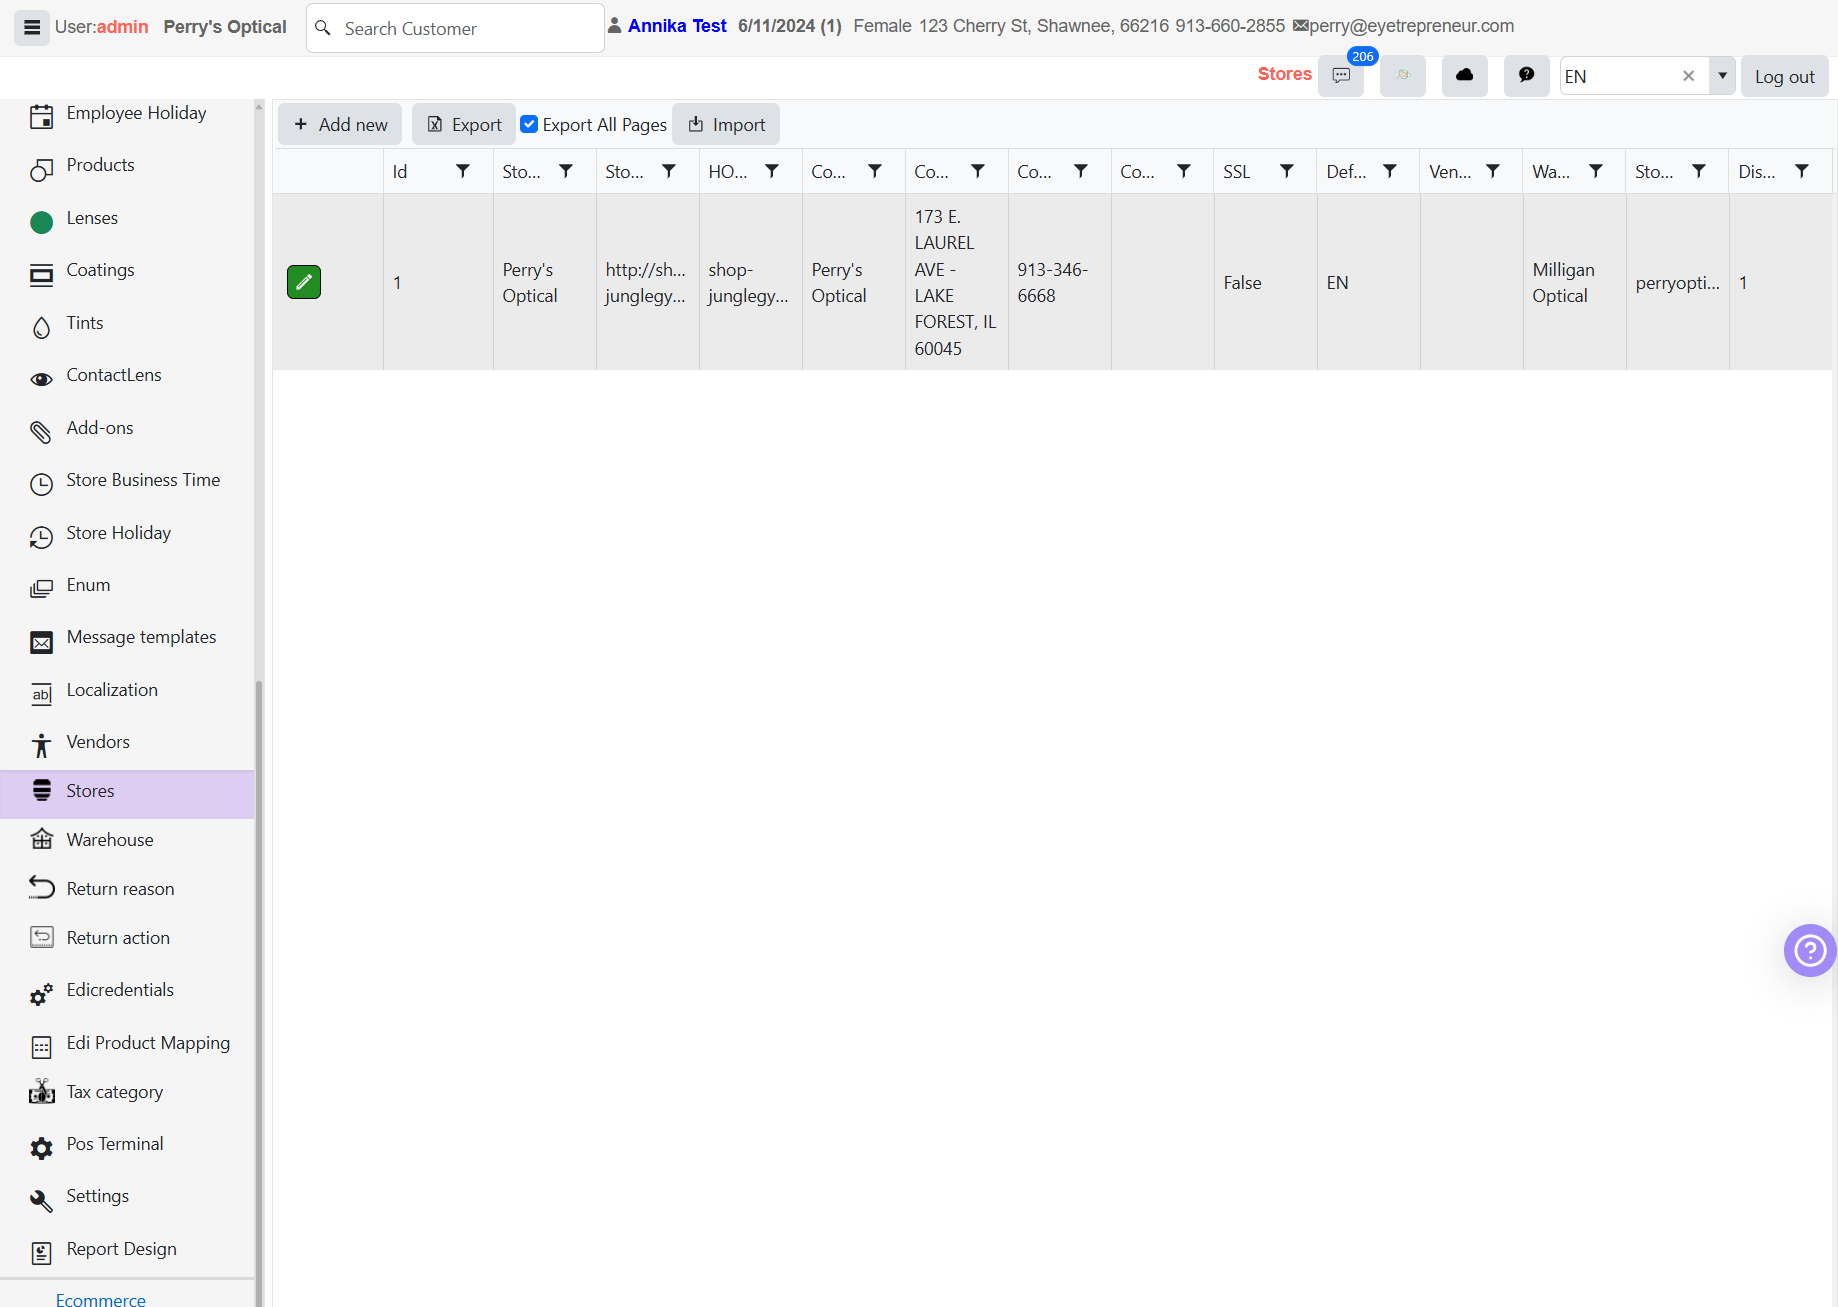
Task: Click the Settings wrench icon
Action: click(41, 1200)
